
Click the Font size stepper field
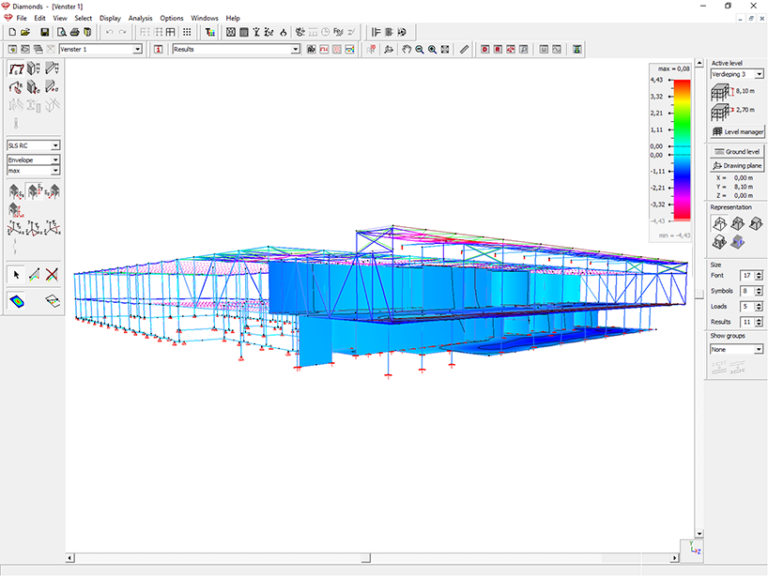coord(745,275)
